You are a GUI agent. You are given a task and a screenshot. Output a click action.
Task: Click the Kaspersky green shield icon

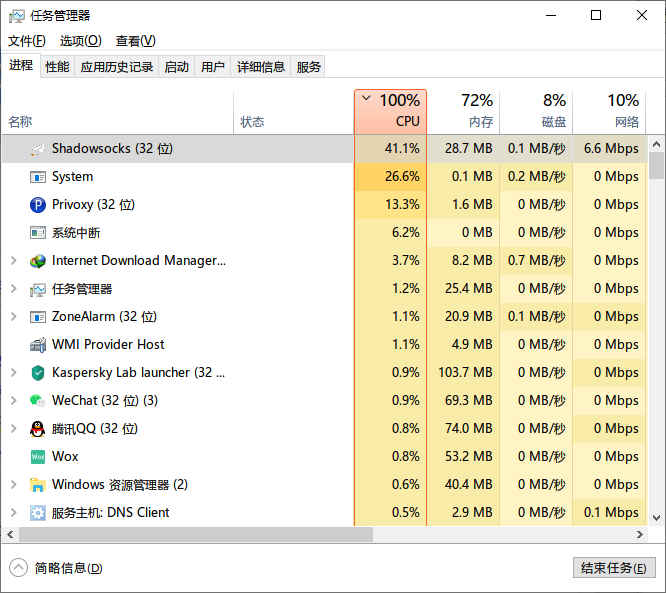click(38, 373)
